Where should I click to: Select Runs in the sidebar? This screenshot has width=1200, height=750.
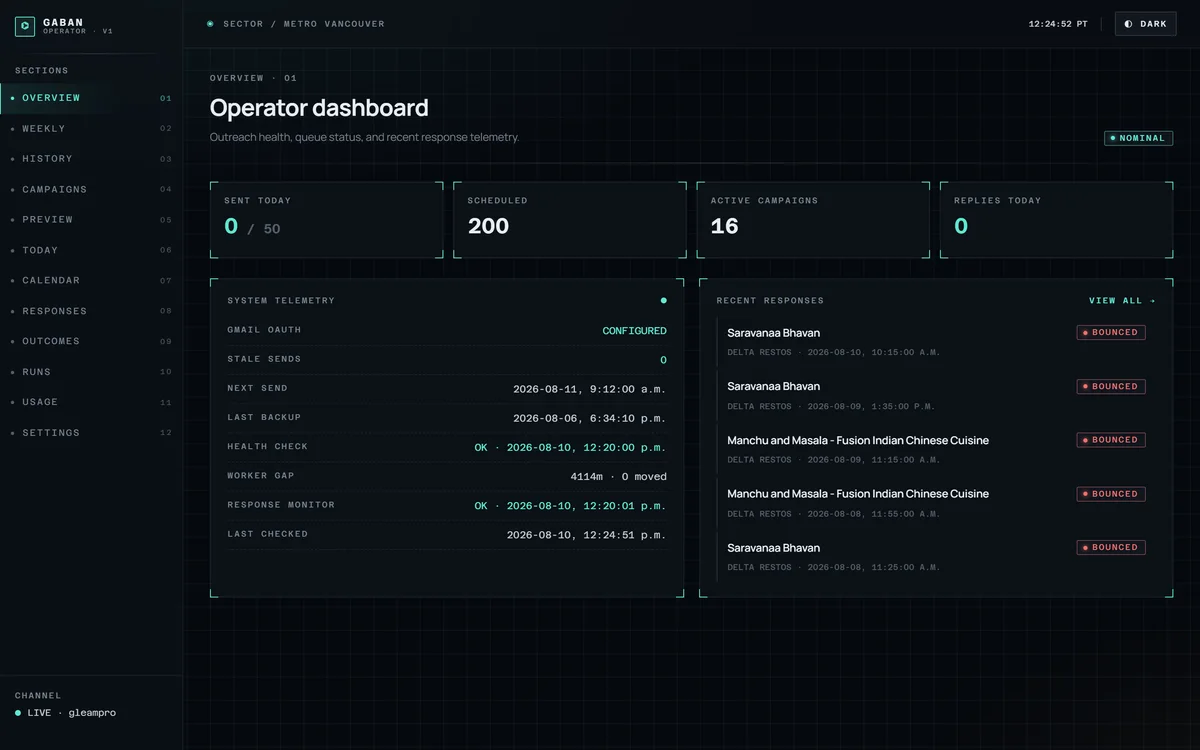tap(91, 372)
